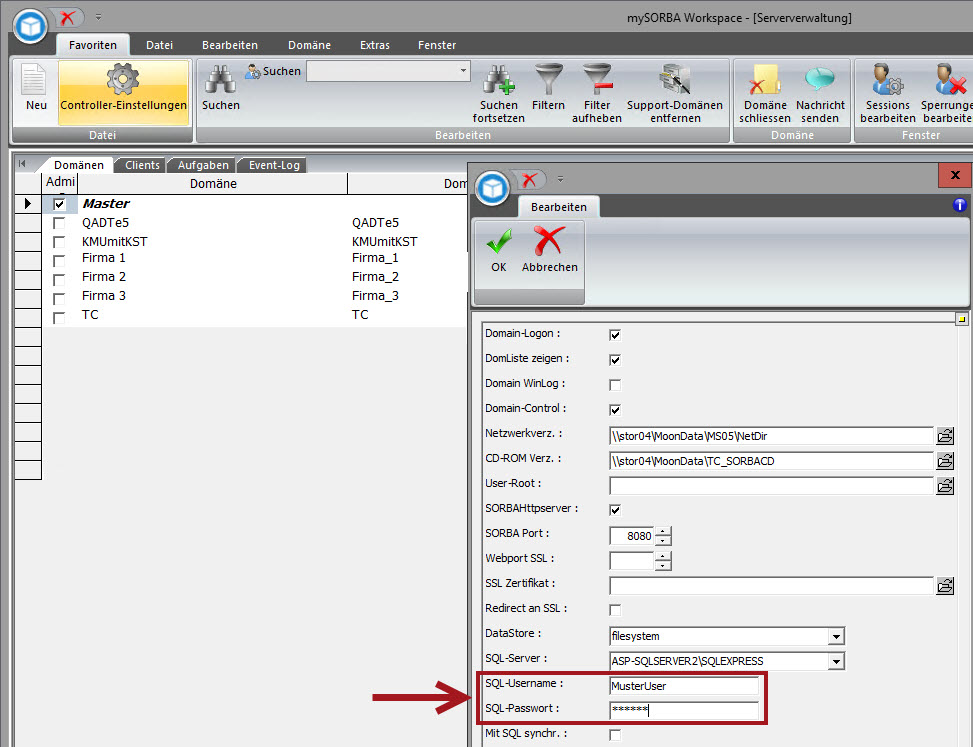Switch to the Event-Log tab

click(x=273, y=165)
